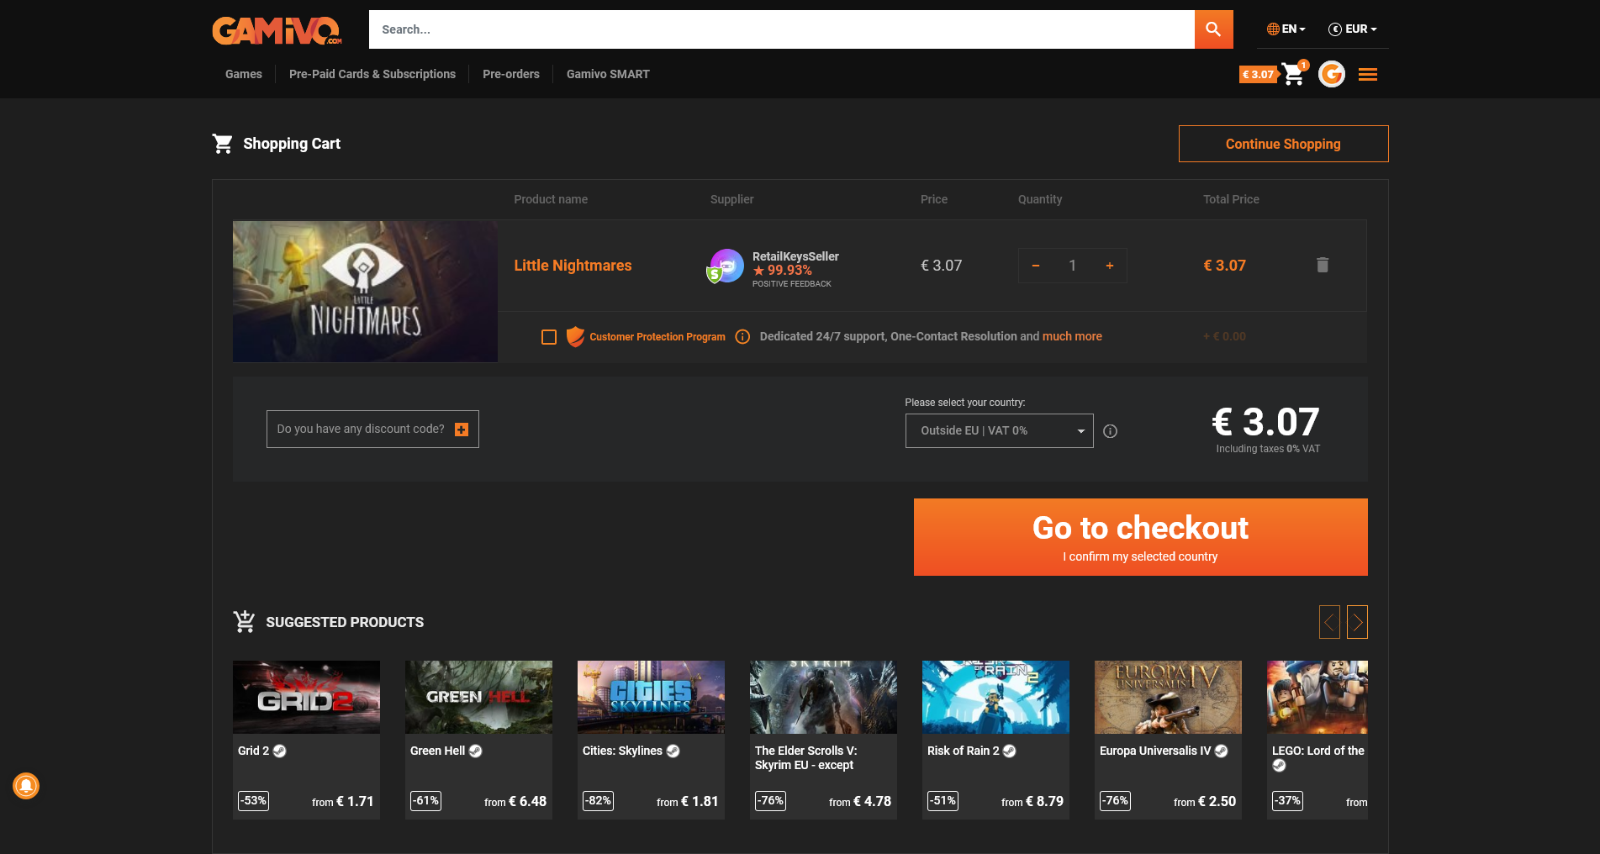Open Europa Universalis IV thumbnail
1600x854 pixels.
[x=1168, y=697]
